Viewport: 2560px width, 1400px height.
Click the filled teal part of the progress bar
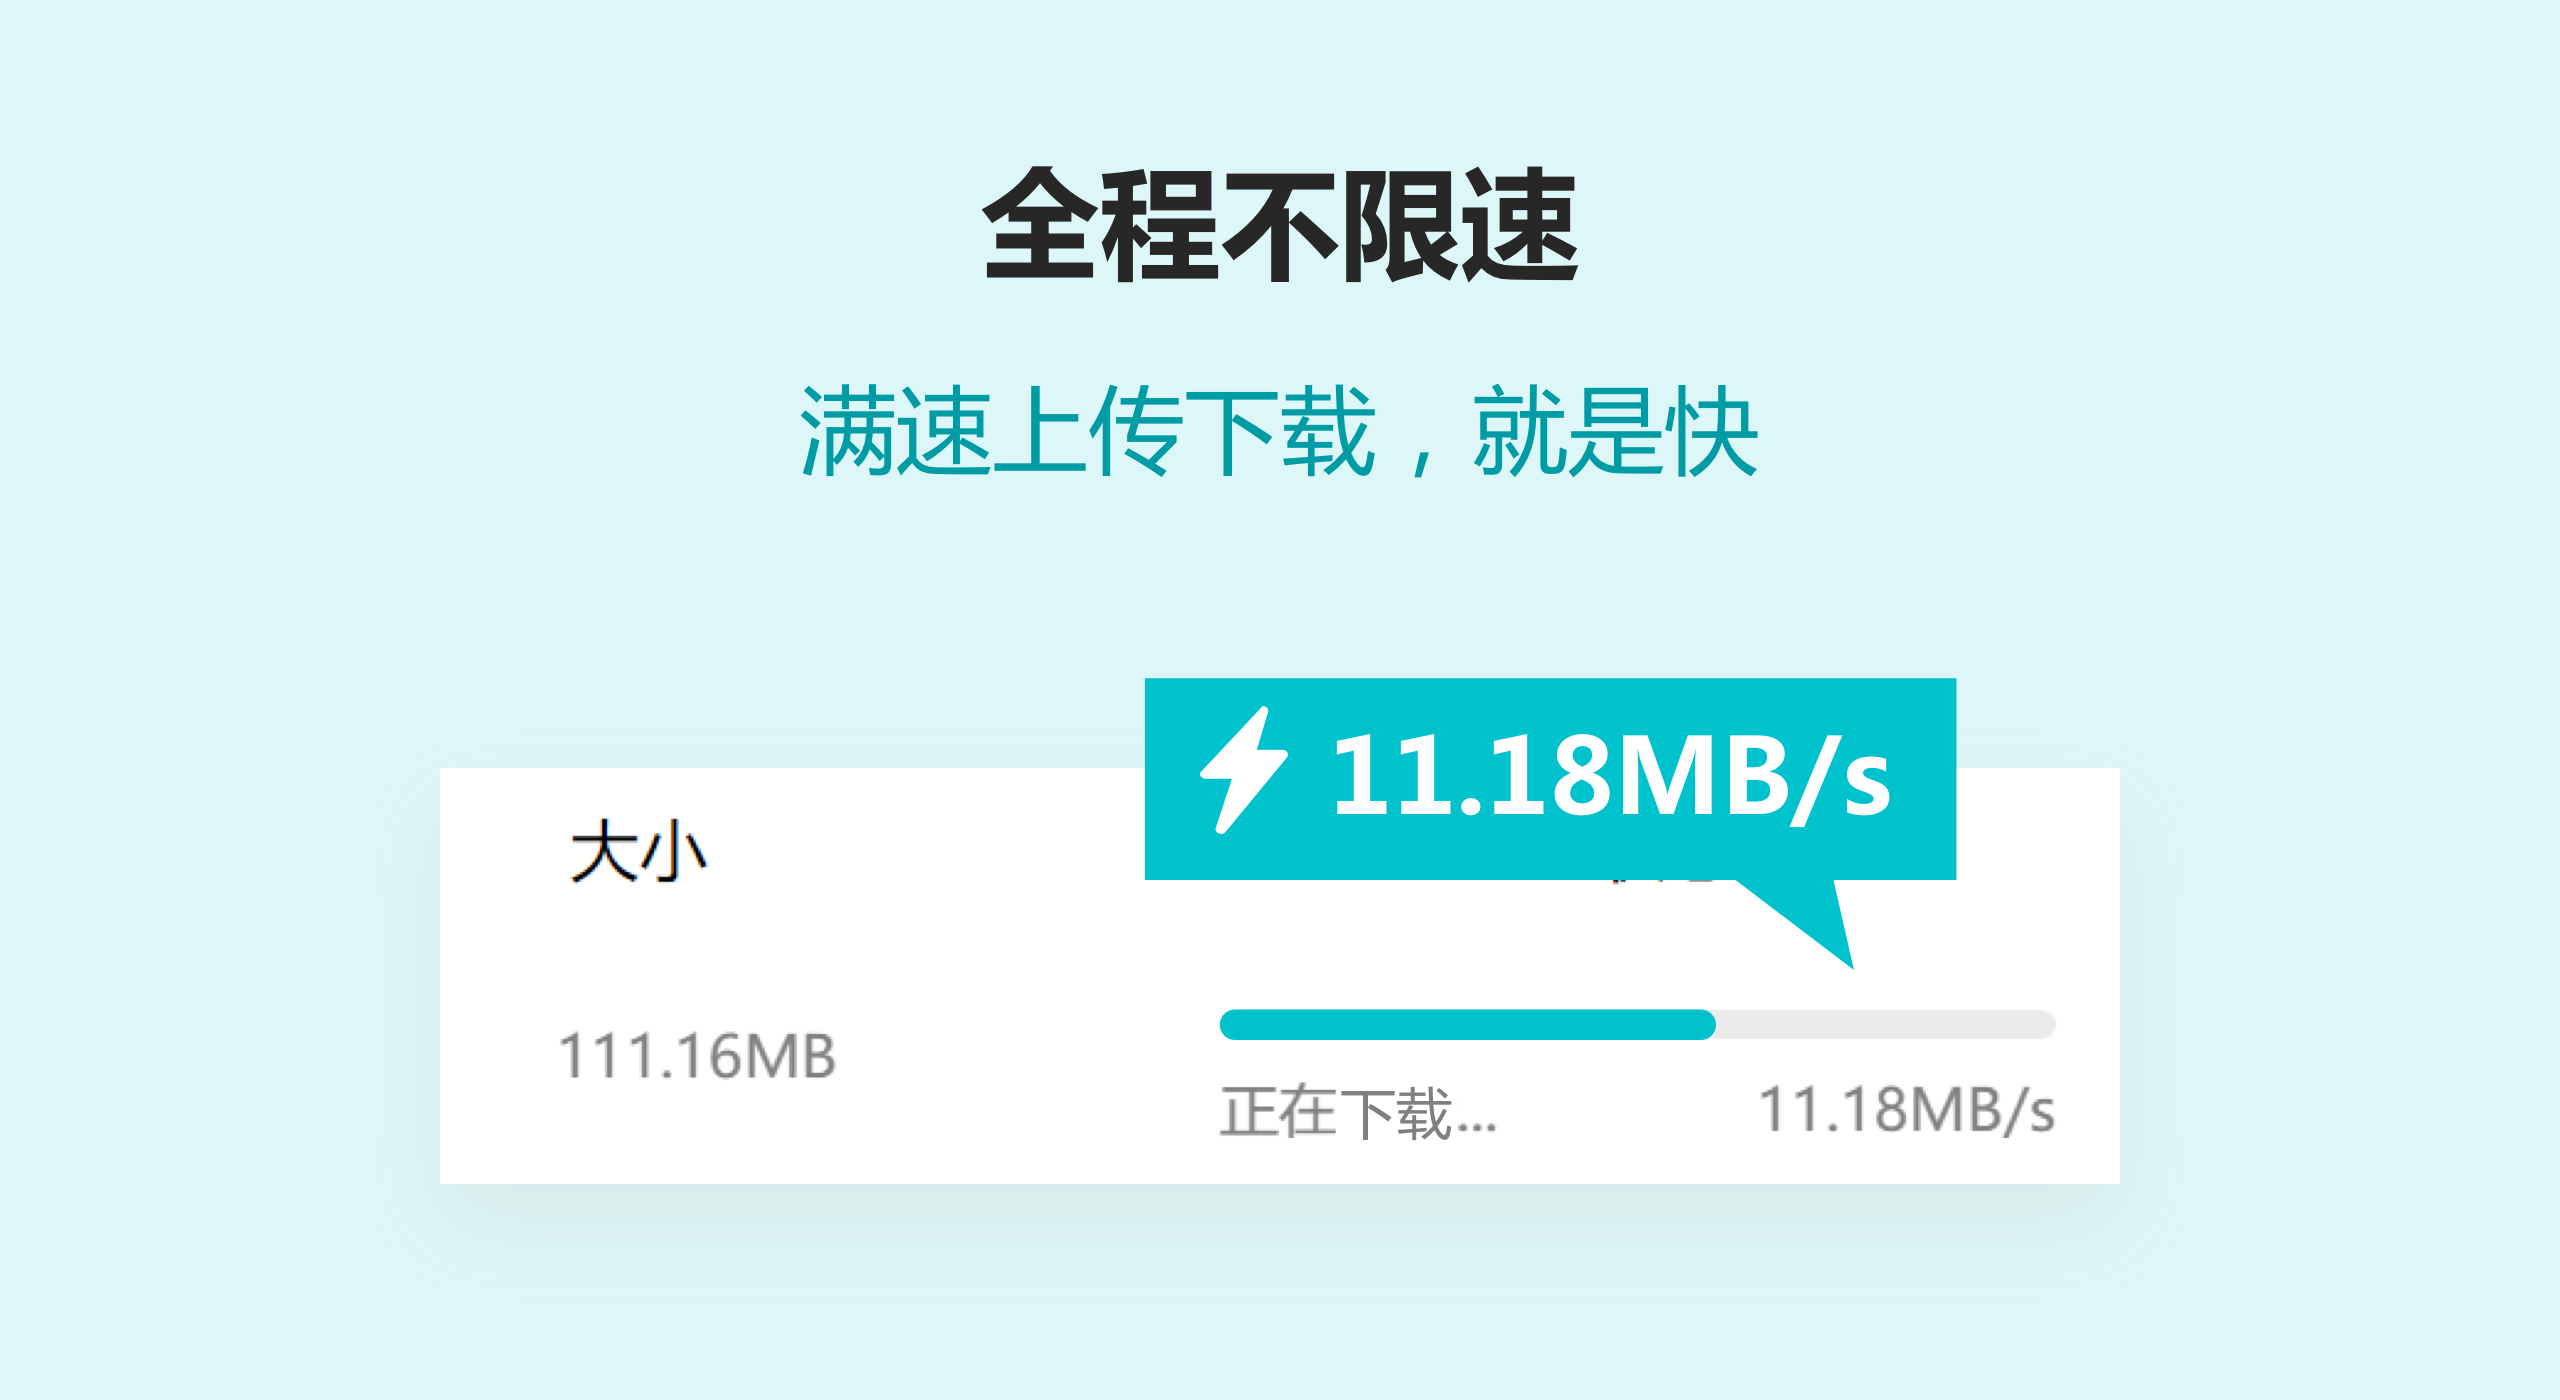point(1467,1025)
